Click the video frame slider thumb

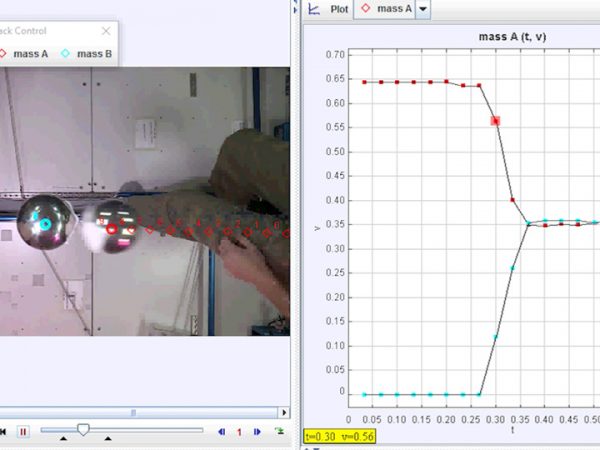tap(83, 429)
